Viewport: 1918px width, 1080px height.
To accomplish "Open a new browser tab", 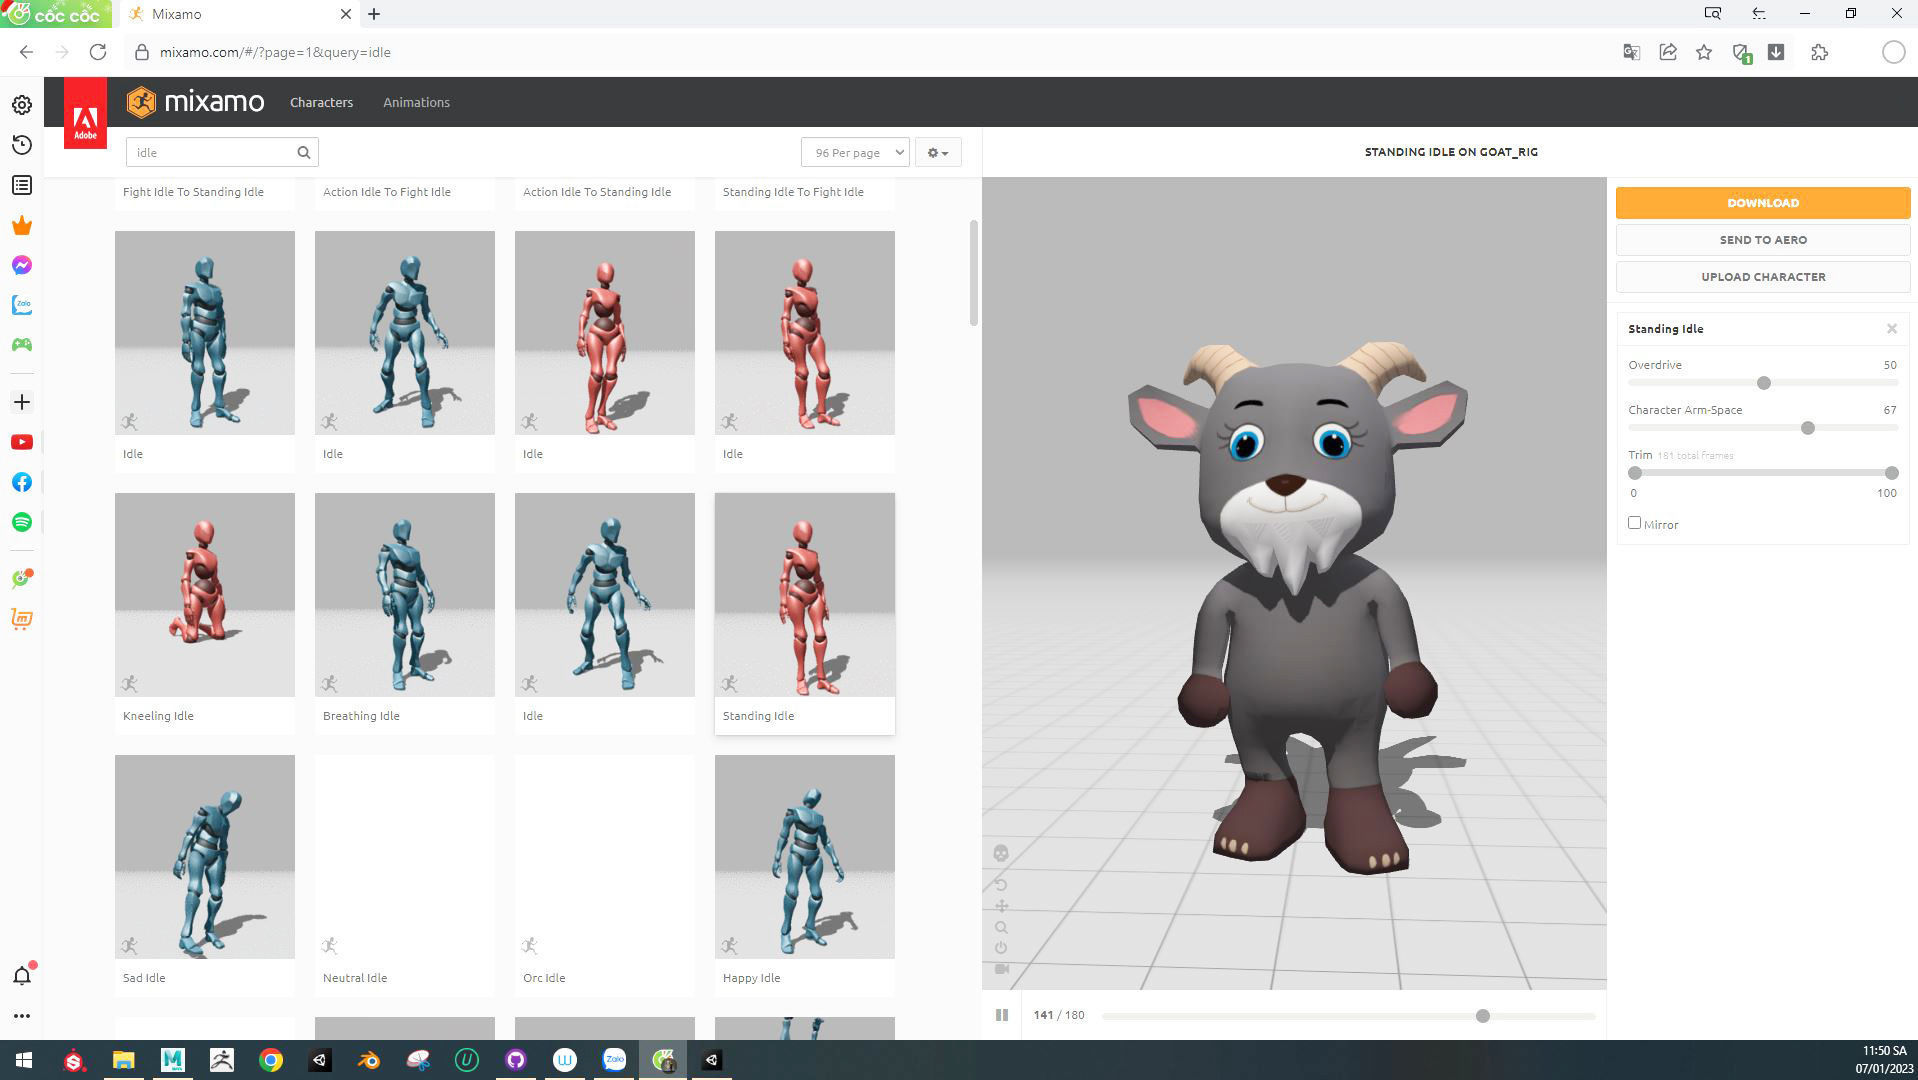I will [374, 14].
